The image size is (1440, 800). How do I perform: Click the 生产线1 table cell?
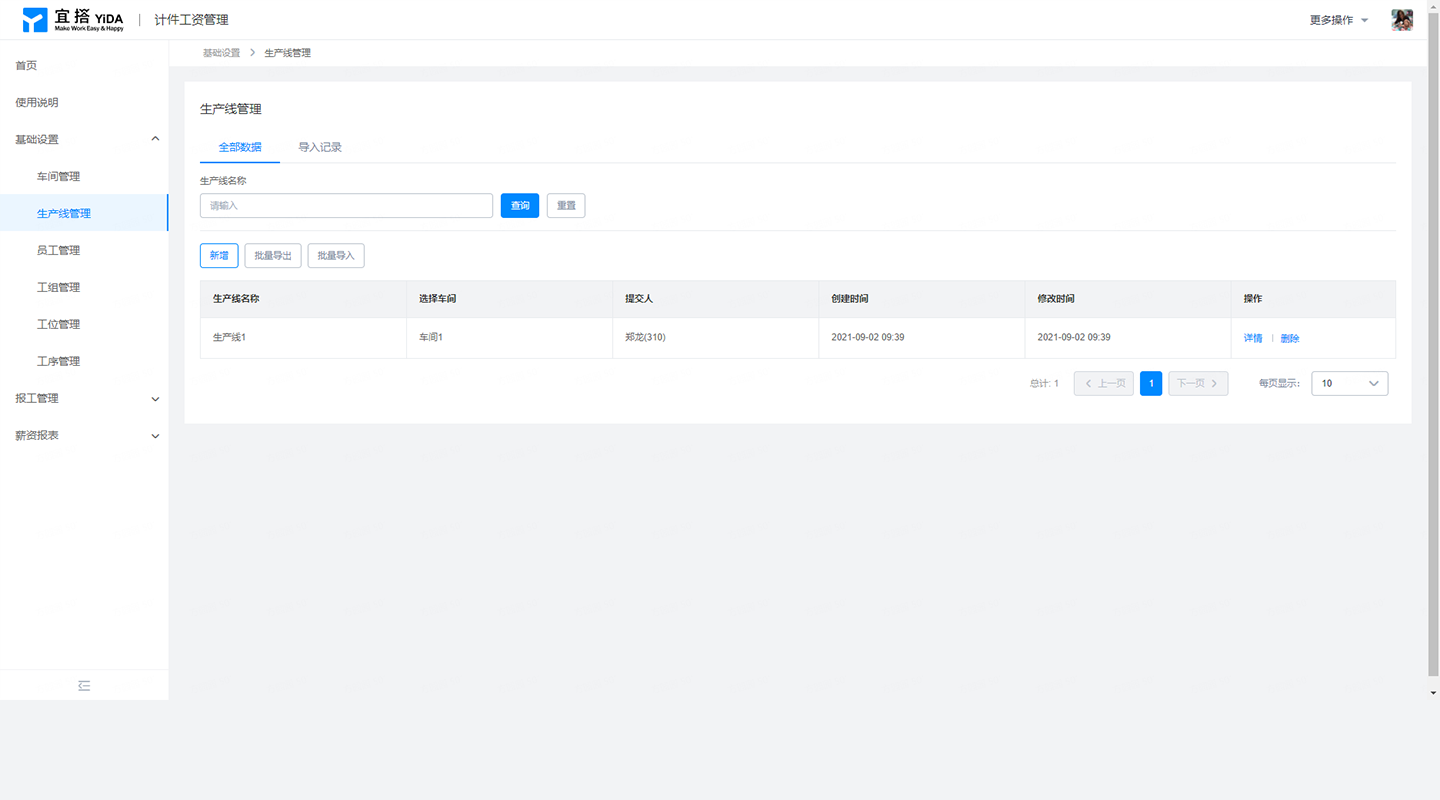coord(303,338)
